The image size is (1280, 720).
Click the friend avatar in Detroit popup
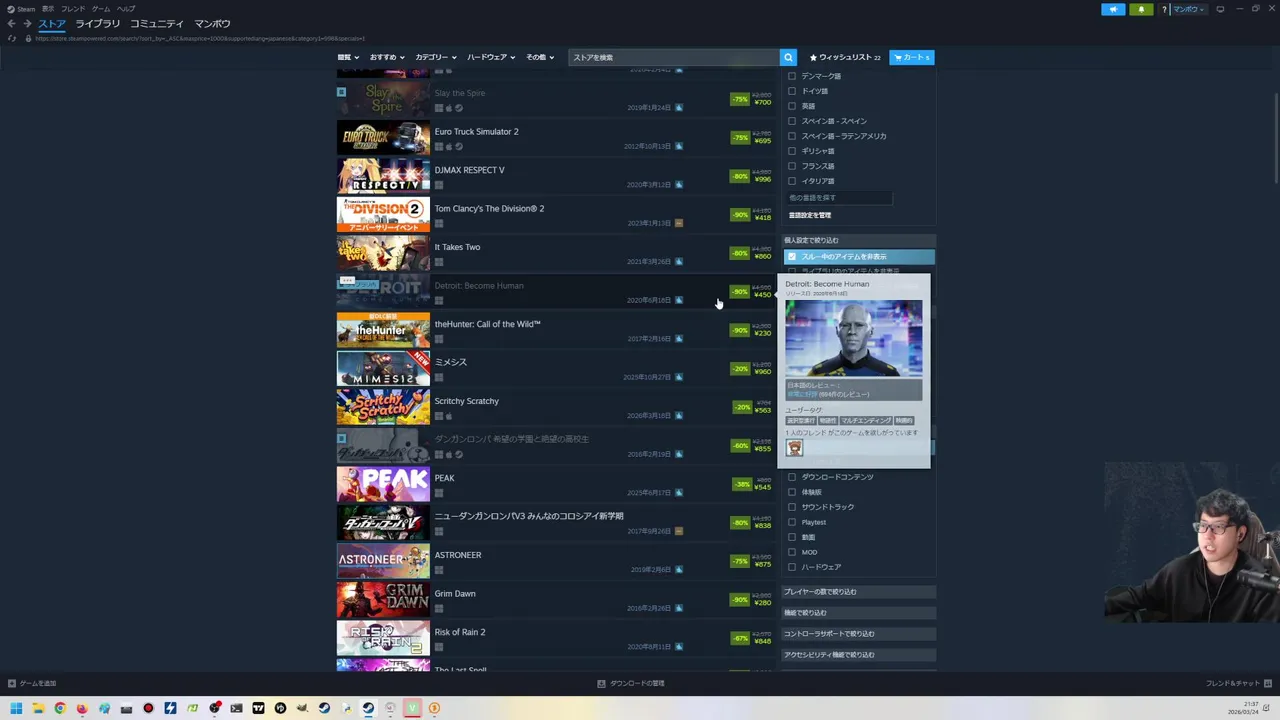(x=794, y=447)
